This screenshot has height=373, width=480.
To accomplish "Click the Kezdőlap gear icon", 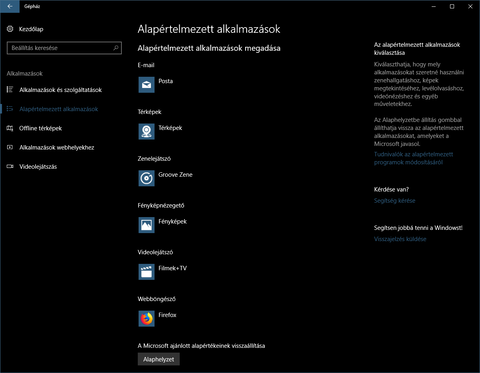I will pyautogui.click(x=10, y=29).
